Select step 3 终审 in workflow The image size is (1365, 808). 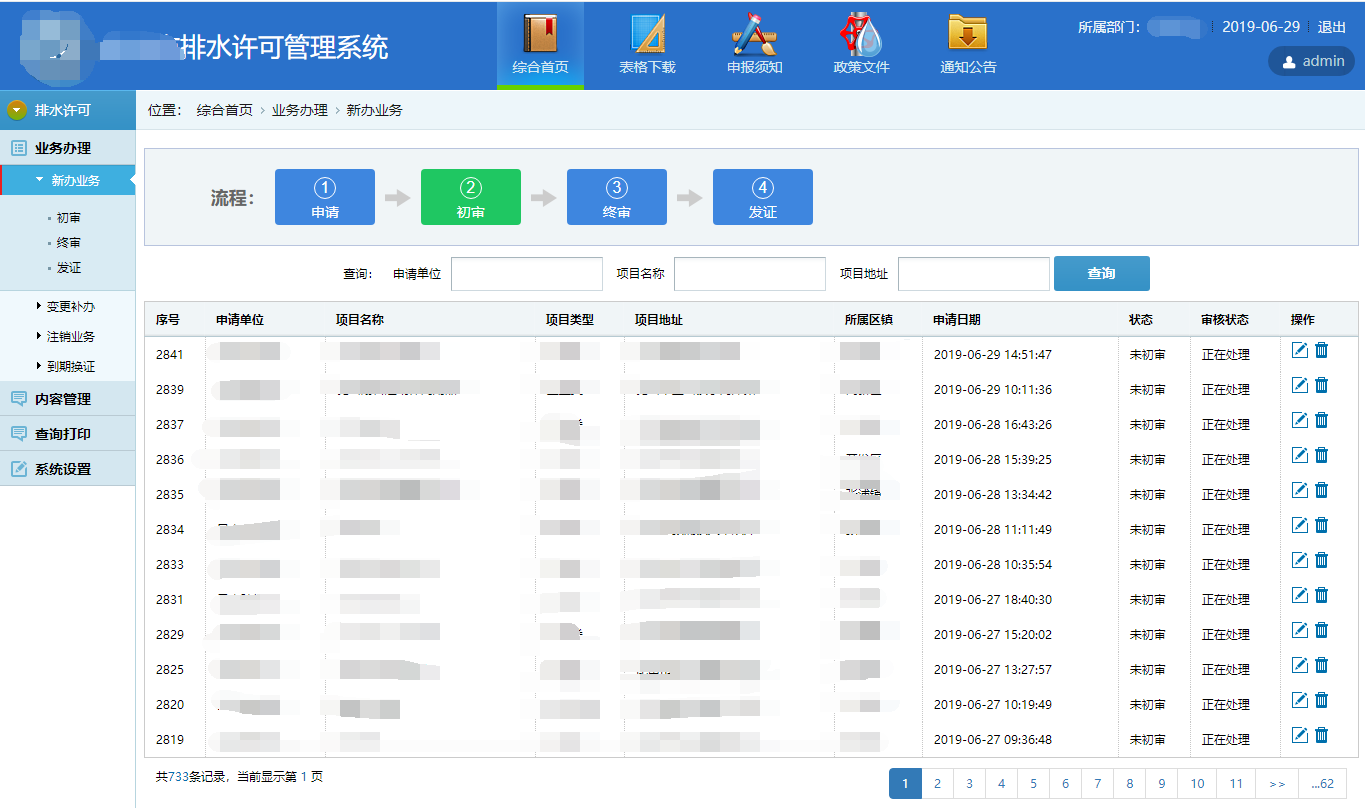[616, 197]
